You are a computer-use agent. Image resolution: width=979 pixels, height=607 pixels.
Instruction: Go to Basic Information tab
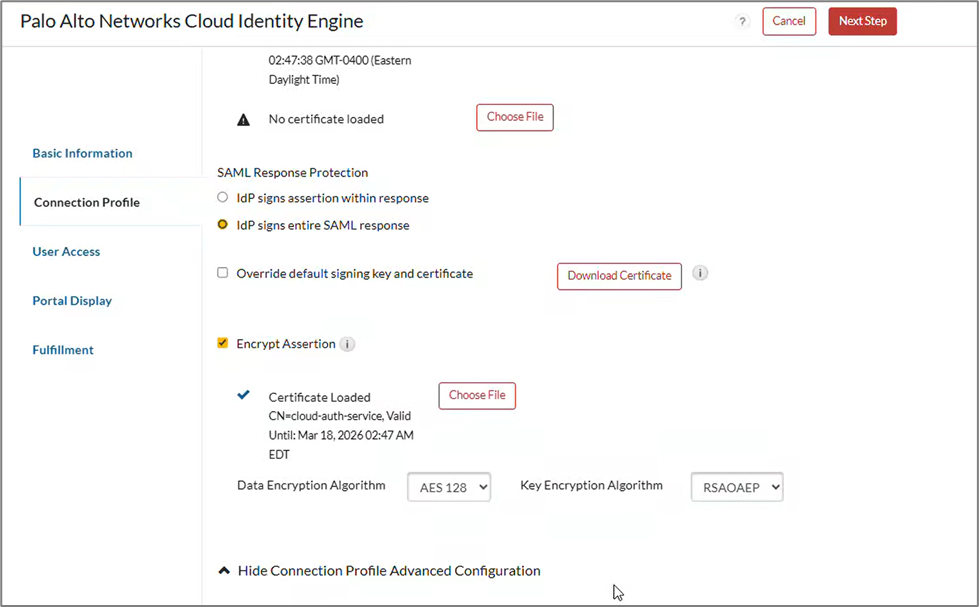click(82, 153)
